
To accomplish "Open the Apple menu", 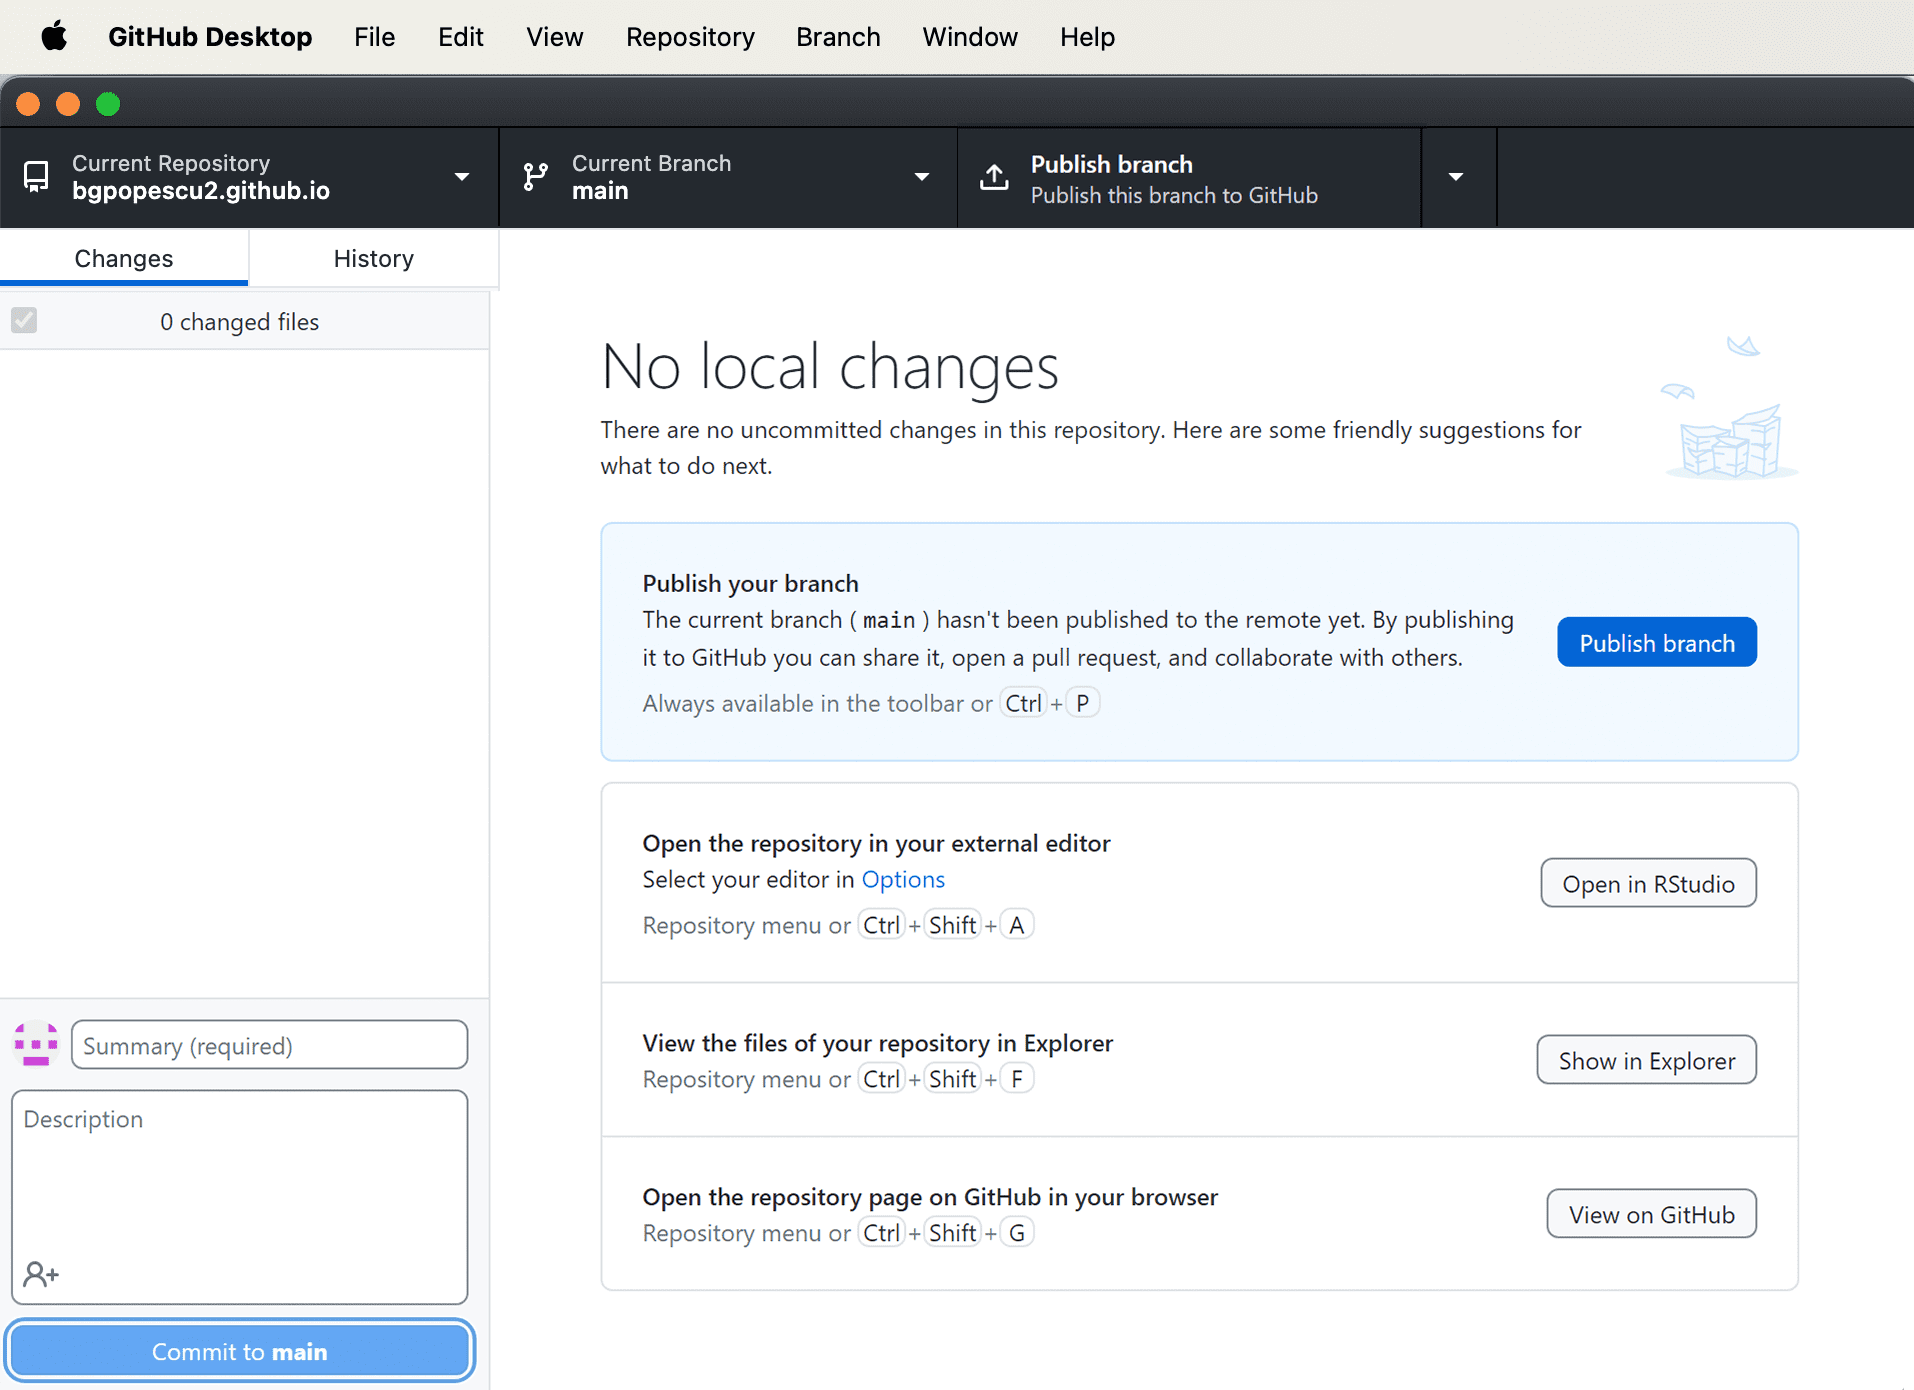I will (x=54, y=37).
